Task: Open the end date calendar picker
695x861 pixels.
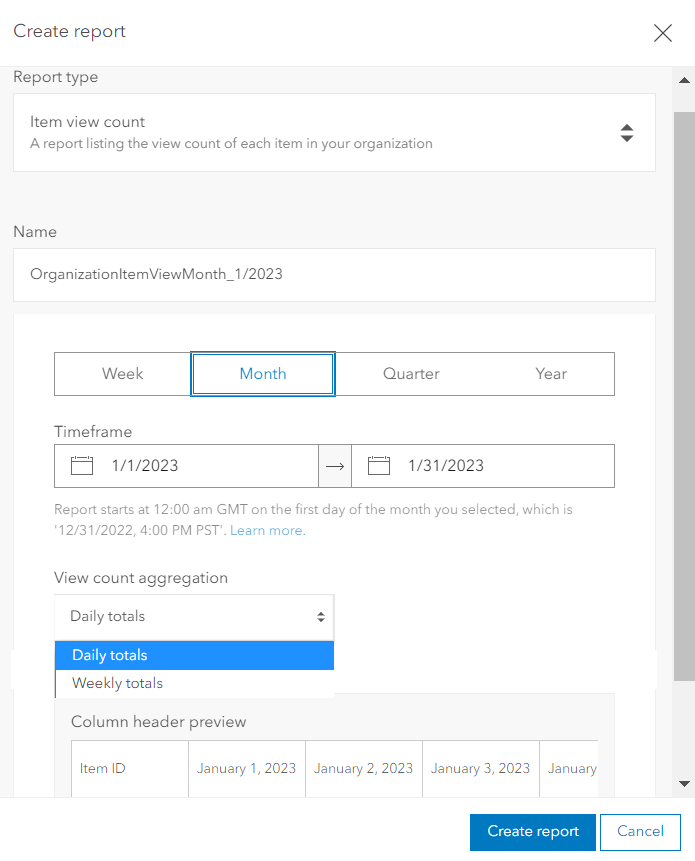Action: point(378,465)
